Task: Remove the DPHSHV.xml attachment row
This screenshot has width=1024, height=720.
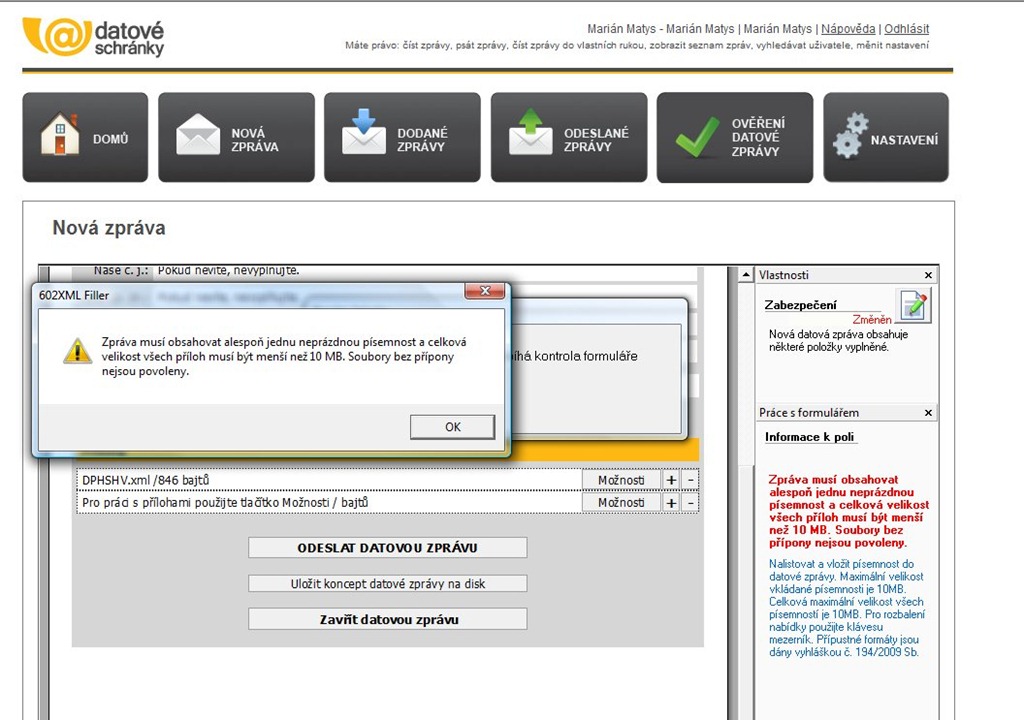Action: point(690,480)
